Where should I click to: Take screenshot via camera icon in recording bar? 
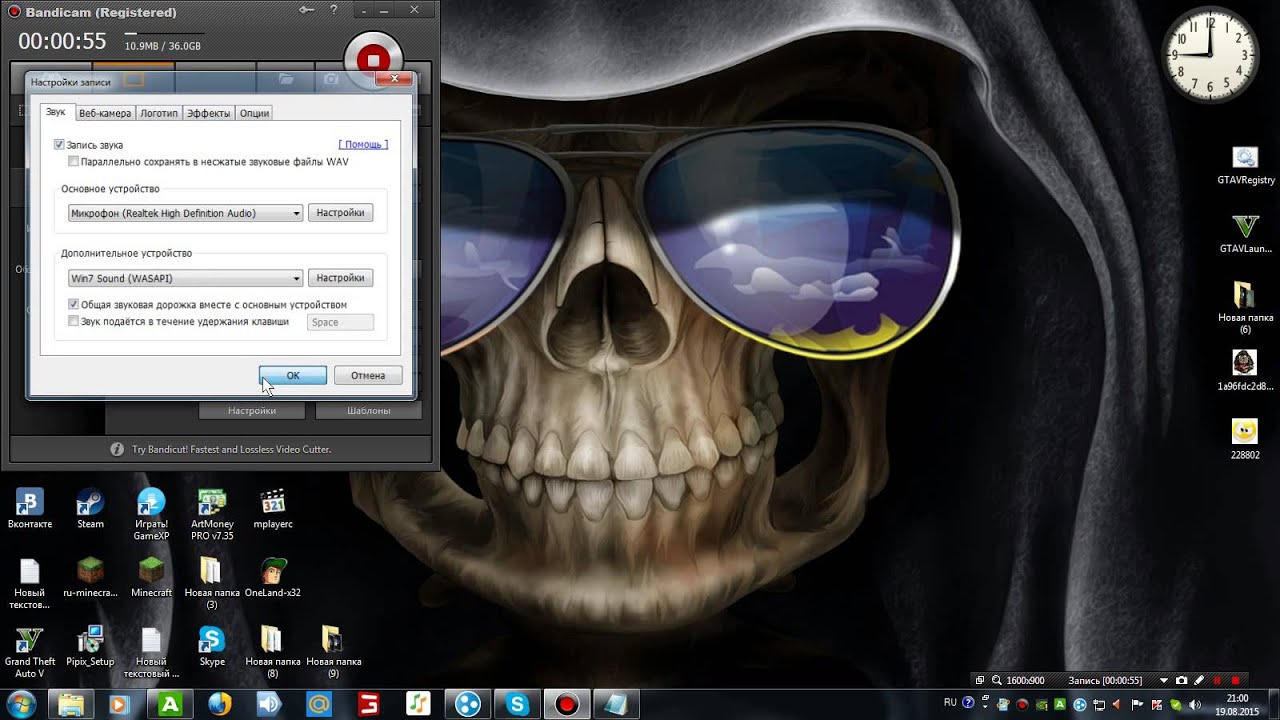(x=1182, y=680)
